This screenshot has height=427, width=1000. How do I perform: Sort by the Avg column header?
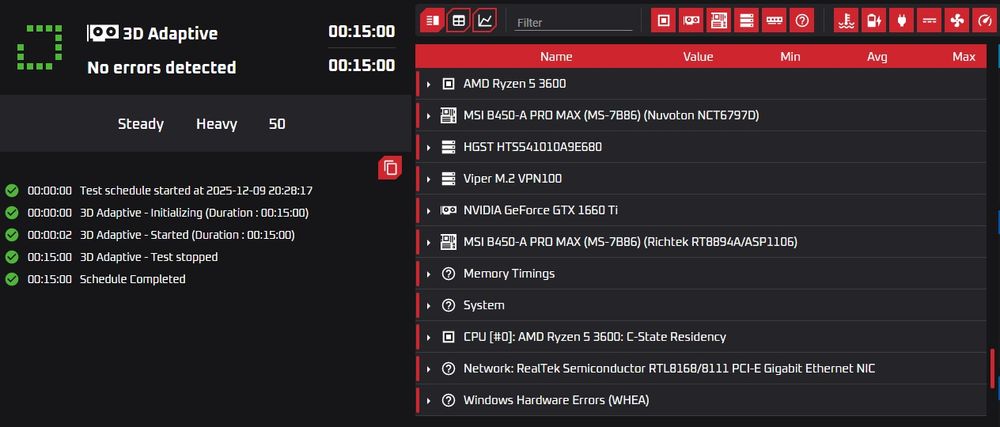tap(877, 57)
